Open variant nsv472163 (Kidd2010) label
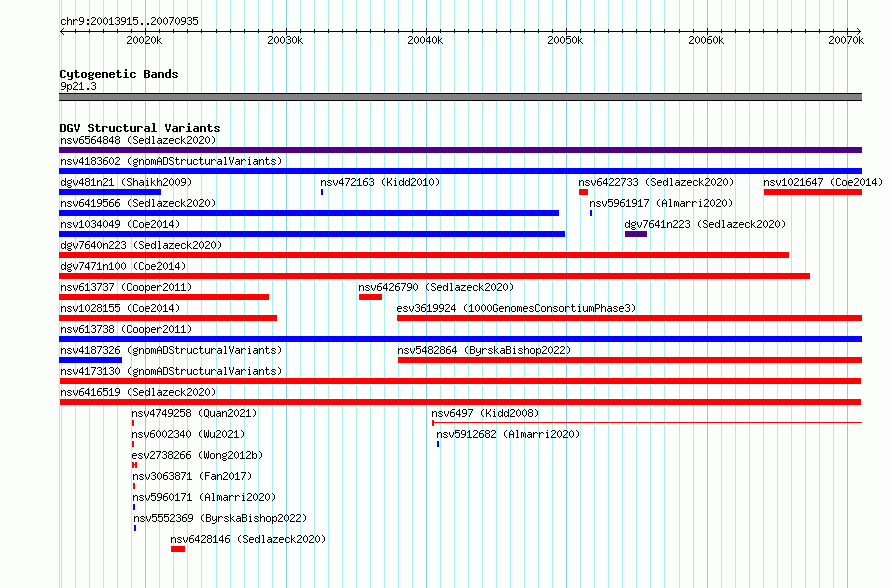890x588 pixels. tap(380, 182)
